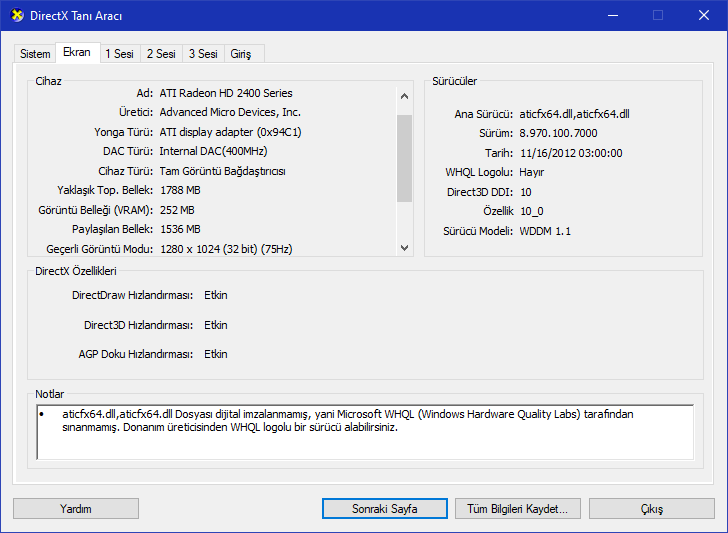The image size is (728, 533).
Task: Click ATI display adapter (0x94C1) value
Action: click(230, 132)
